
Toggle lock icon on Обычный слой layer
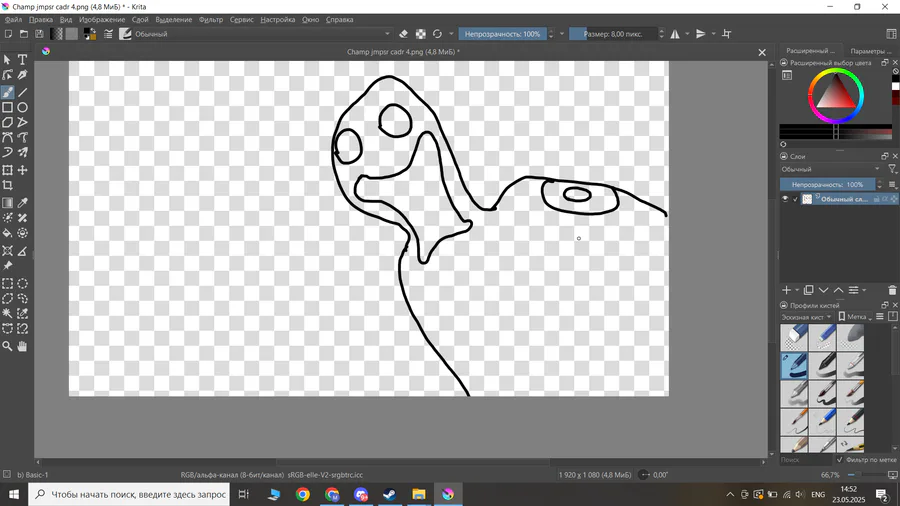876,199
